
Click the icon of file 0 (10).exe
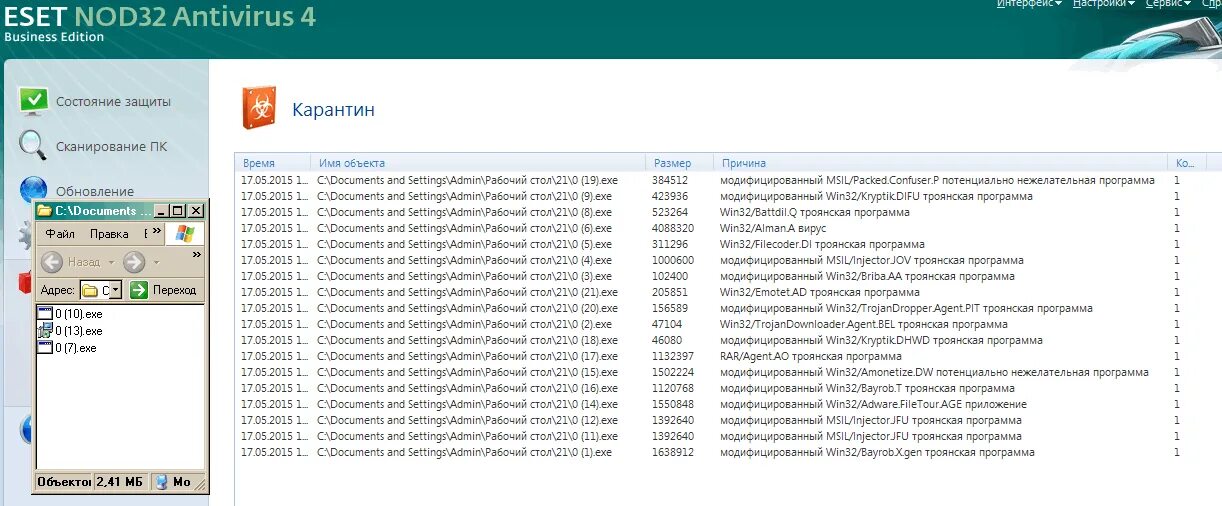click(45, 314)
